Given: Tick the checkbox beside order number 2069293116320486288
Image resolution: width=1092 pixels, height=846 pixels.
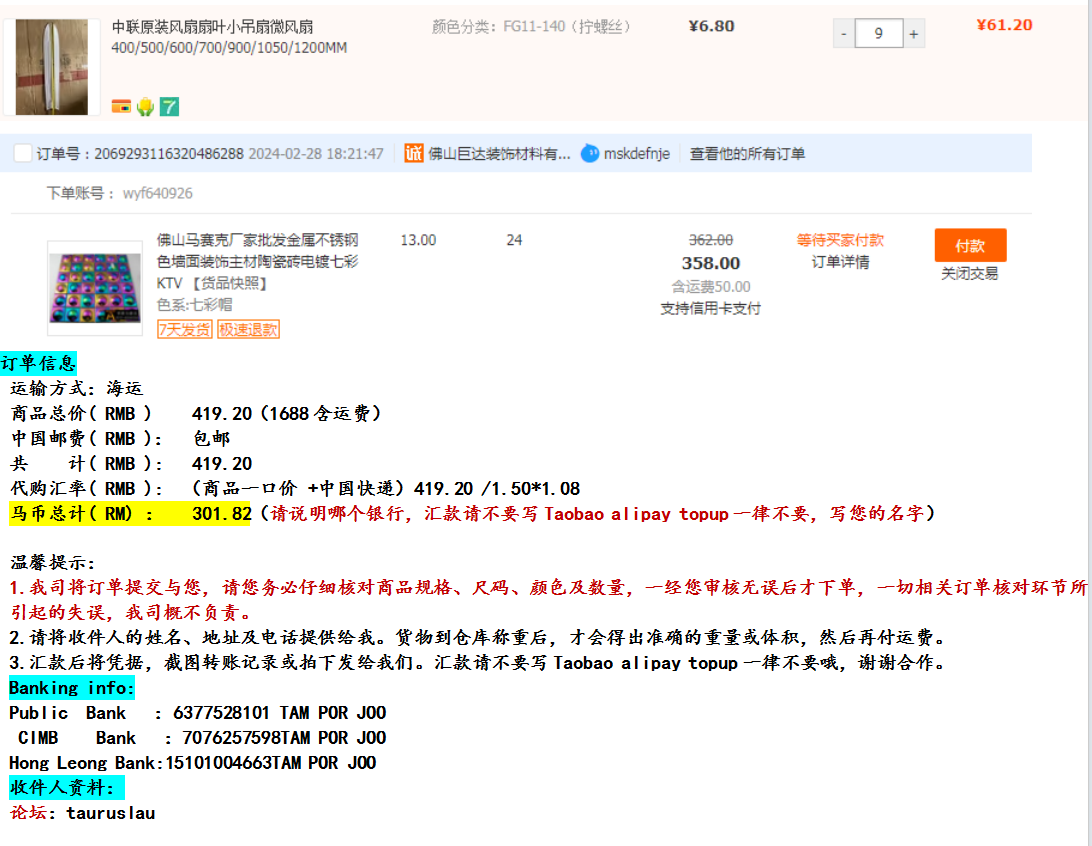Looking at the screenshot, I should pos(23,153).
